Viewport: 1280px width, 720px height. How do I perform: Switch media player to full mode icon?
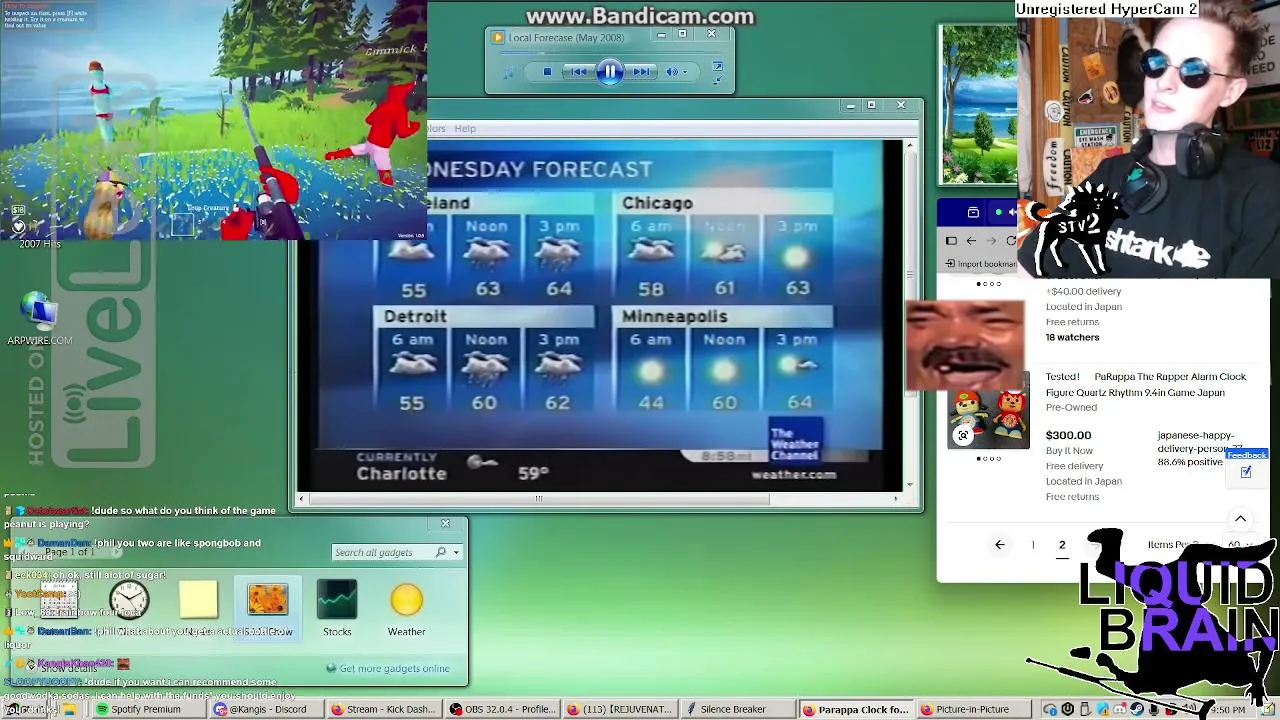click(717, 68)
